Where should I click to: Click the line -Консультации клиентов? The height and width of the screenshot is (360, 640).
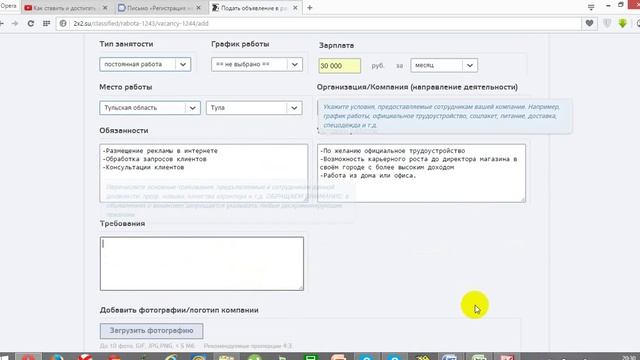143,167
